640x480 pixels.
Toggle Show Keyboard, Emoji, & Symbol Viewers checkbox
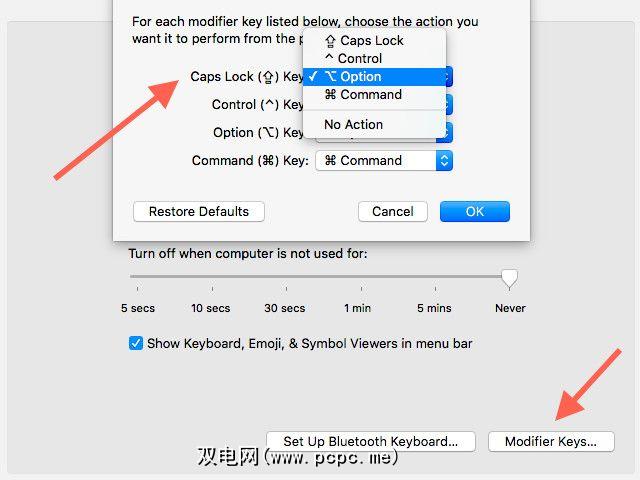coord(136,343)
